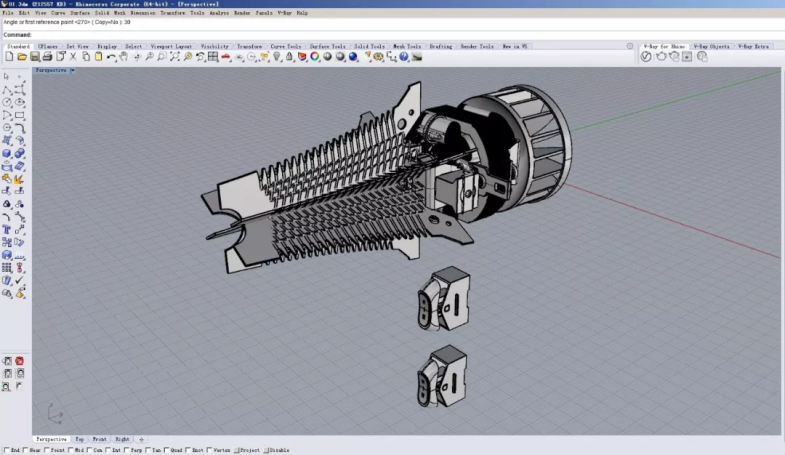Click the Zoom Extents icon

174,57
